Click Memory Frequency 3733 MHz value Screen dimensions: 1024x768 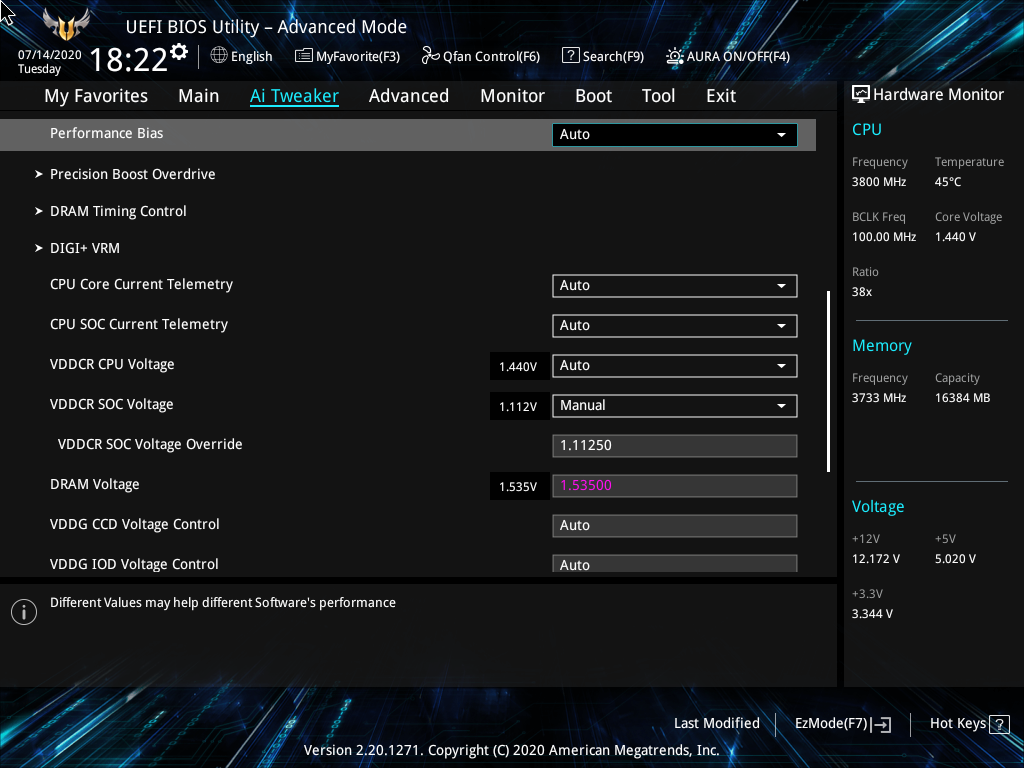(878, 398)
